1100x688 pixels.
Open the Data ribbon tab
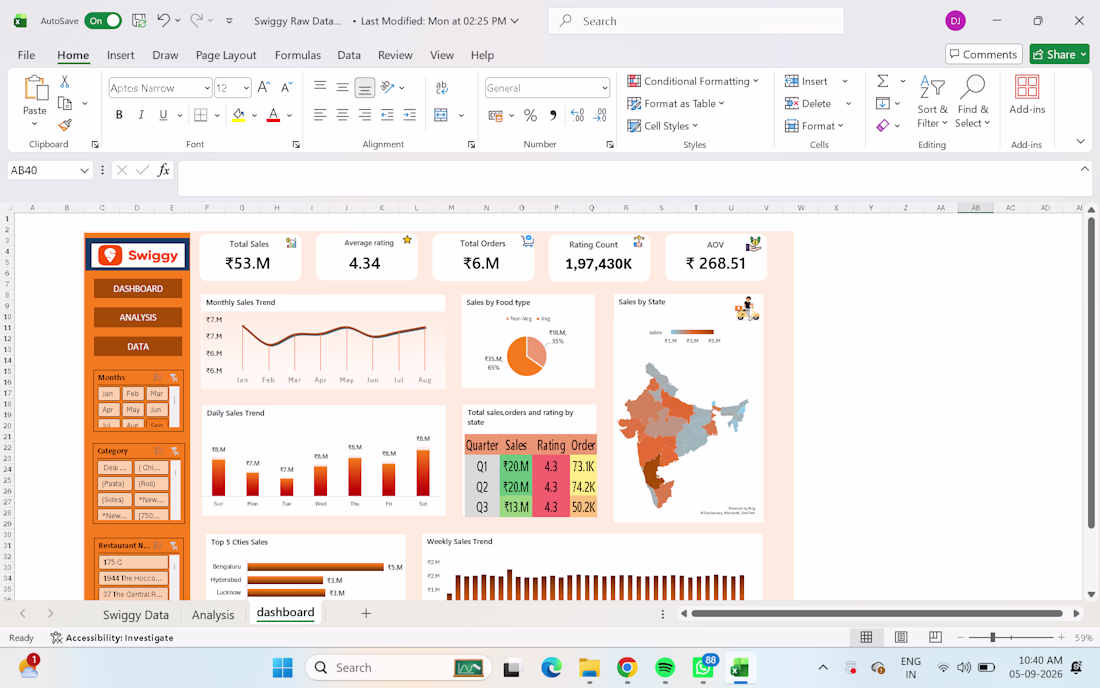349,55
